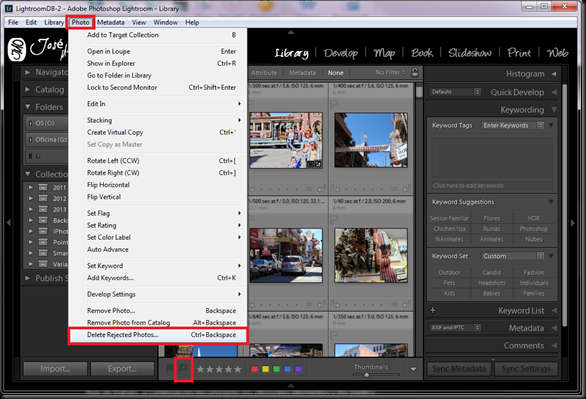The width and height of the screenshot is (586, 399).
Task: Set five-star rating in toolbar
Action: pos(238,369)
